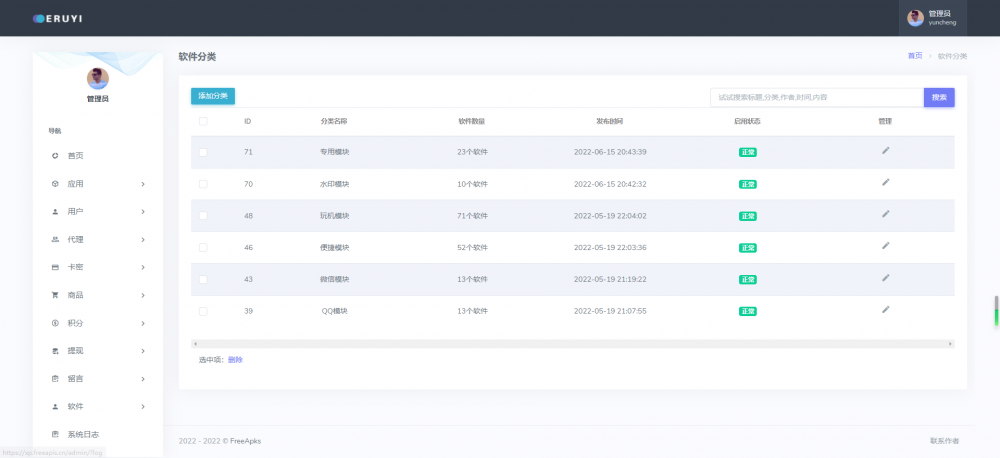The width and height of the screenshot is (1000, 458).
Task: Click the edit pencil for 专用模块 row
Action: pos(885,150)
